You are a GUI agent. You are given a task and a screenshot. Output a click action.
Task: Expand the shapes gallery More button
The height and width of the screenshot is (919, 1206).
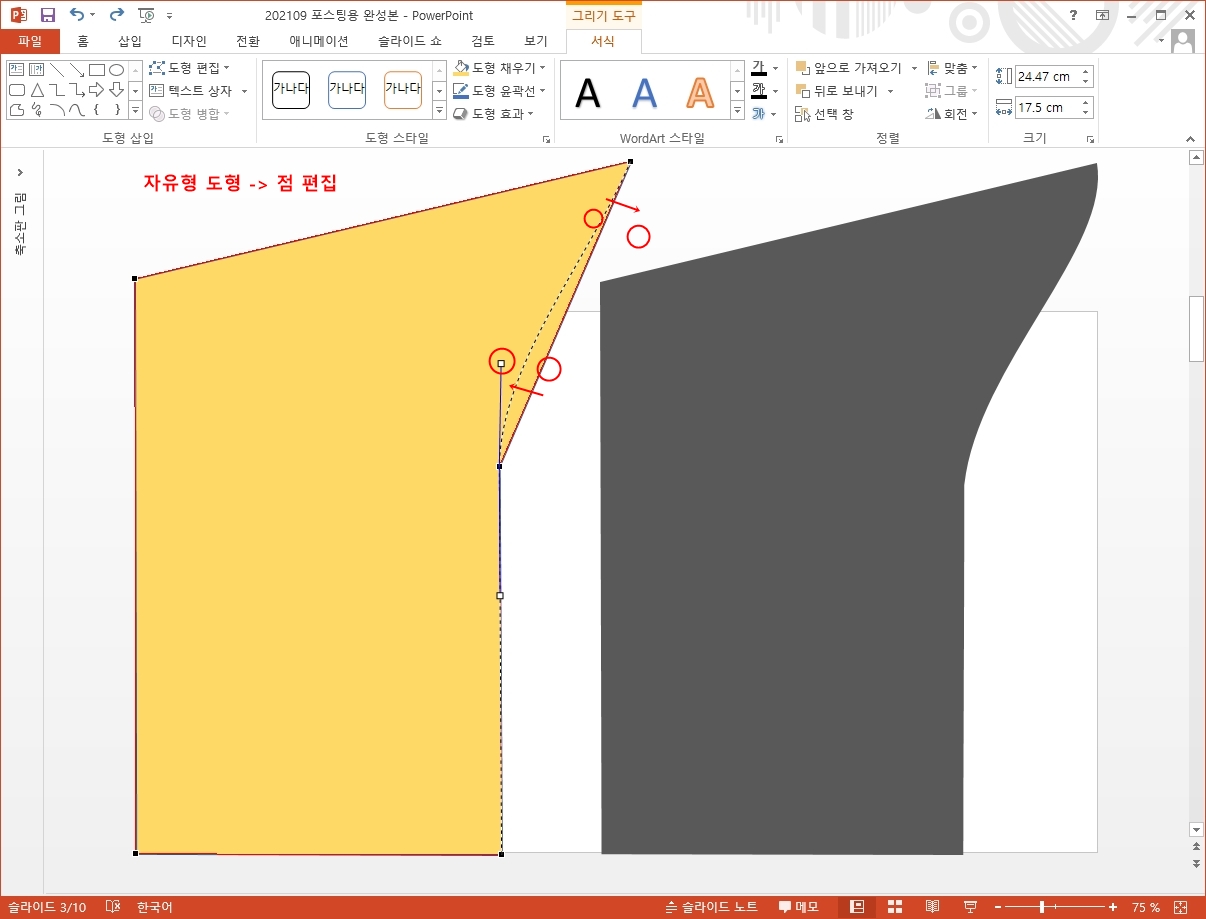136,110
